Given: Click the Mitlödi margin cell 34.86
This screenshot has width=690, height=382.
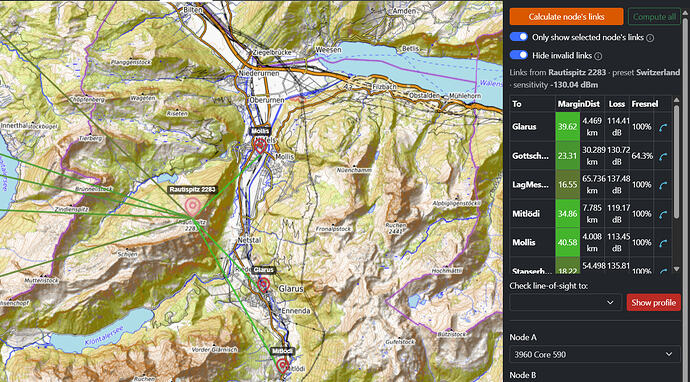Looking at the screenshot, I should point(568,214).
